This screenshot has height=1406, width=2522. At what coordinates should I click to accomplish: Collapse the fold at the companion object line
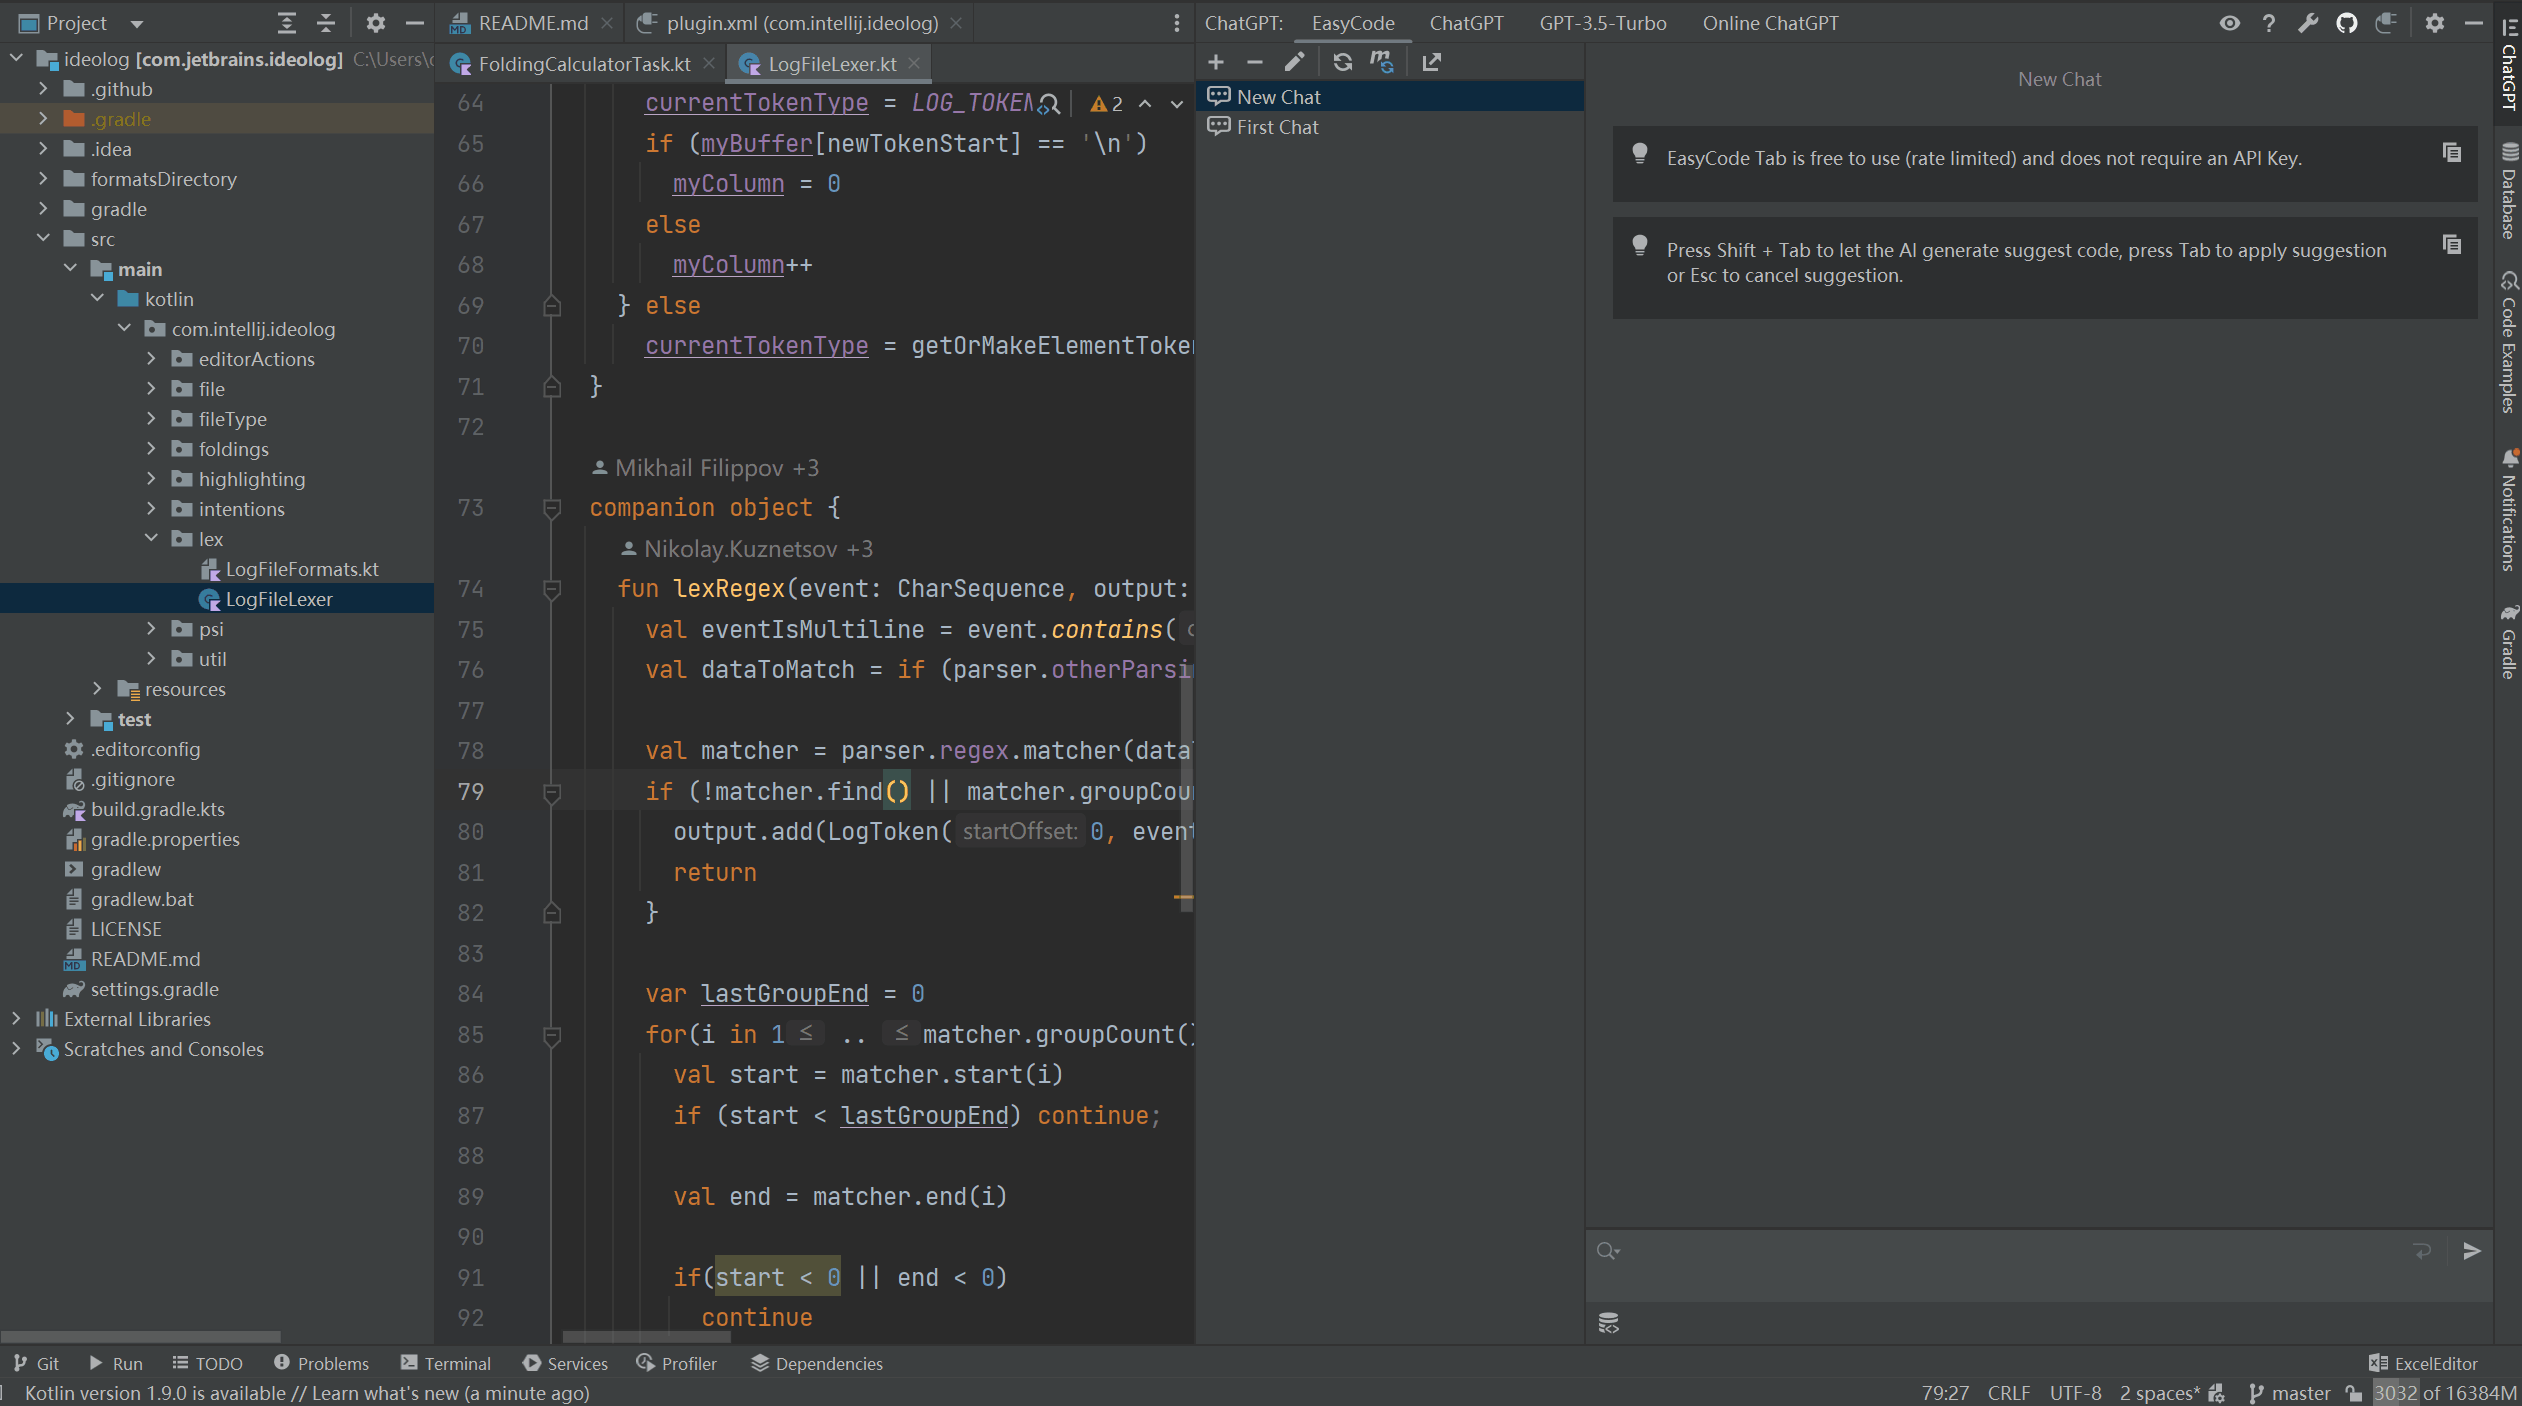(551, 508)
